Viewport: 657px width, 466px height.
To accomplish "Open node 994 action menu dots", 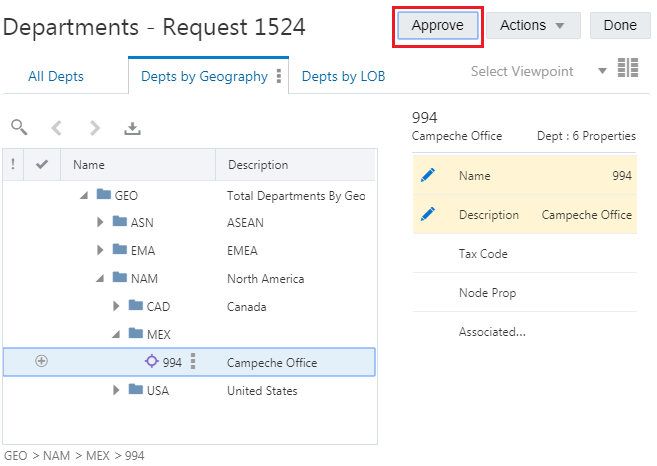I will pyautogui.click(x=193, y=361).
